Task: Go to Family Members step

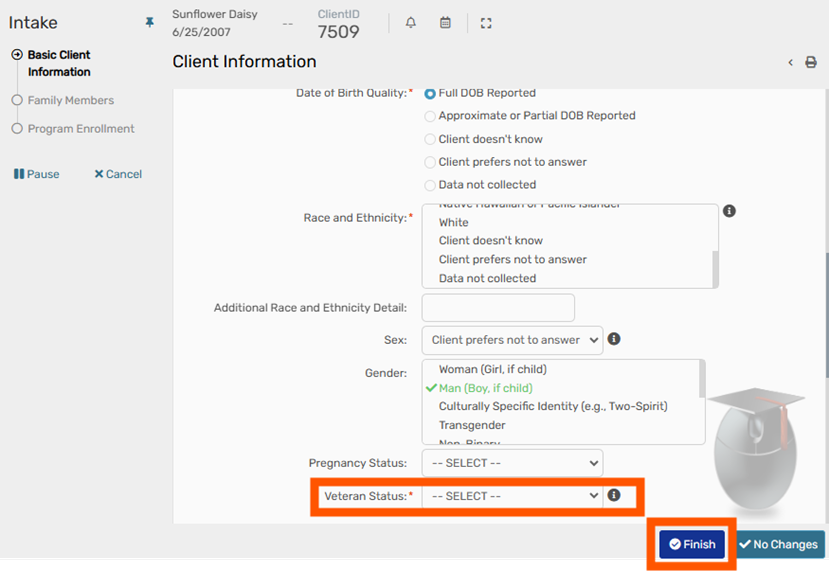Action: click(x=70, y=100)
